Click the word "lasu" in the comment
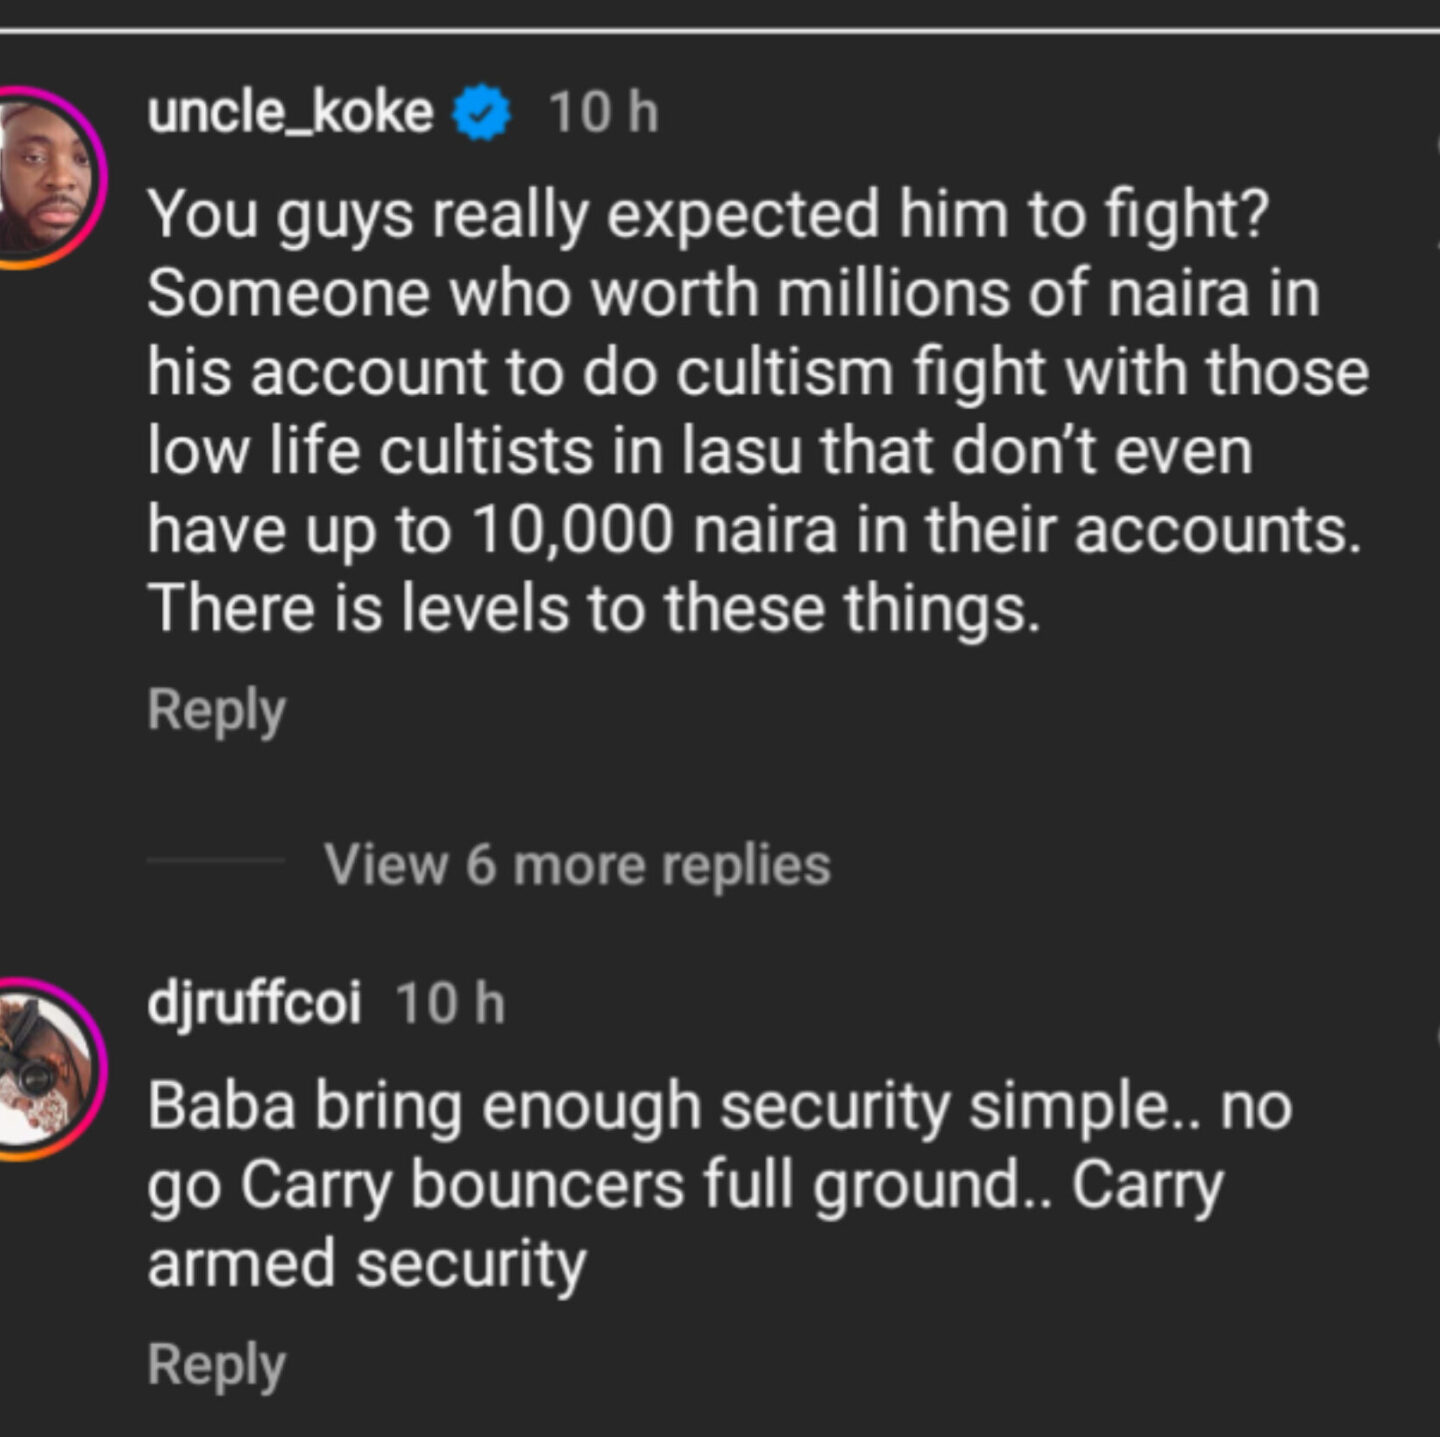The width and height of the screenshot is (1440, 1437). tap(742, 451)
